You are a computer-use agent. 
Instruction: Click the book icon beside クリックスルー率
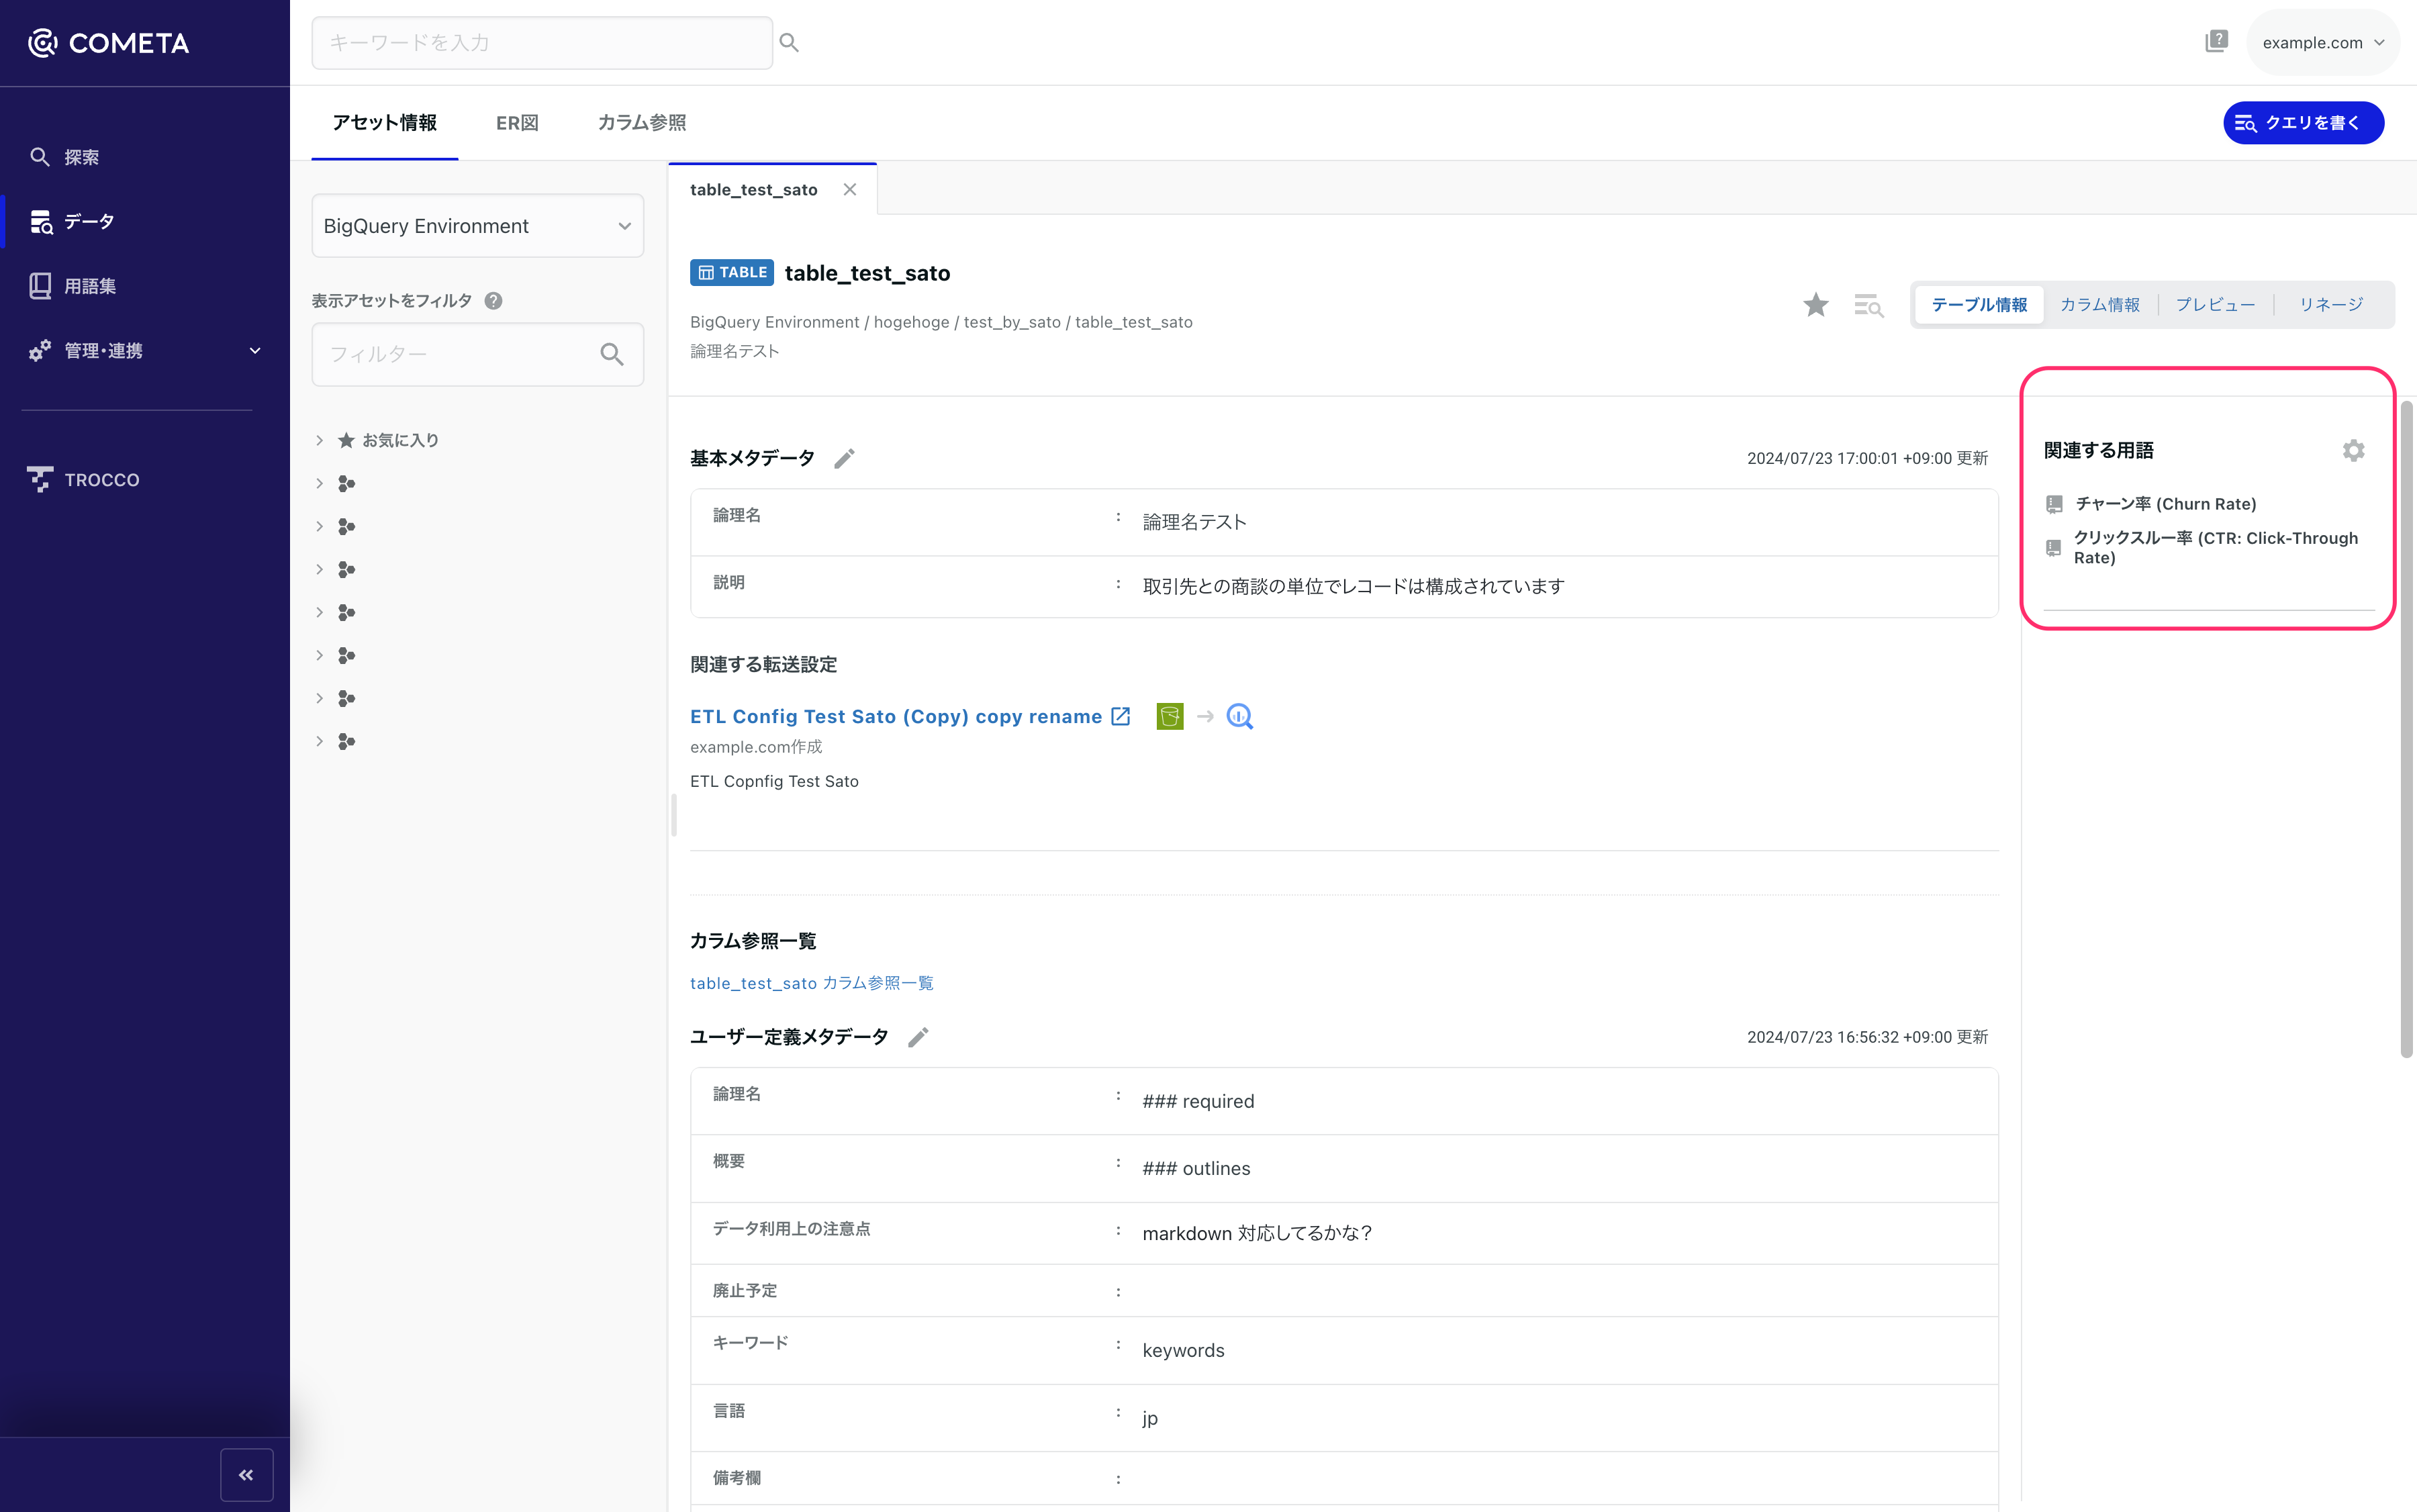point(2053,548)
